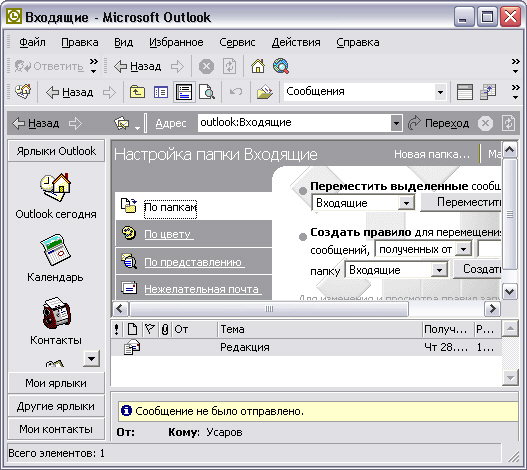The height and width of the screenshot is (470, 527).
Task: Open Outlook сегодня shortcut
Action: click(56, 196)
